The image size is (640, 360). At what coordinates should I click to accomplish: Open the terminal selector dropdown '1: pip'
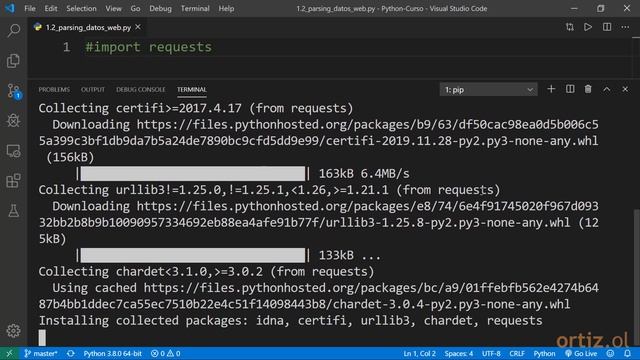pyautogui.click(x=489, y=89)
